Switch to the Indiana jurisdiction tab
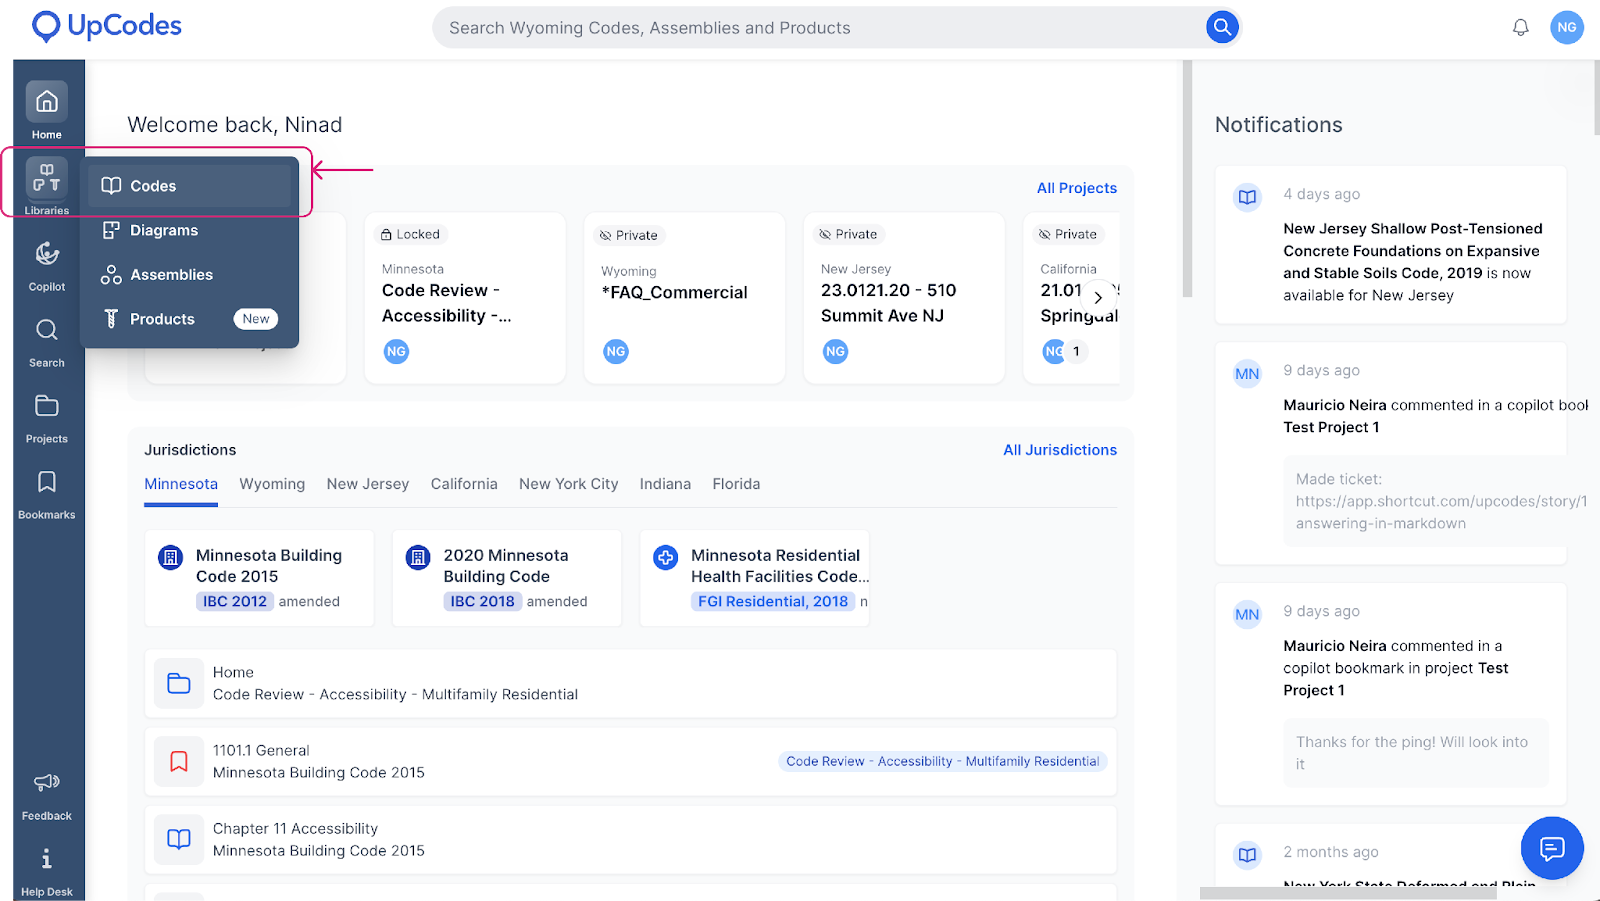Screen dimensions: 1600x901 [x=665, y=484]
